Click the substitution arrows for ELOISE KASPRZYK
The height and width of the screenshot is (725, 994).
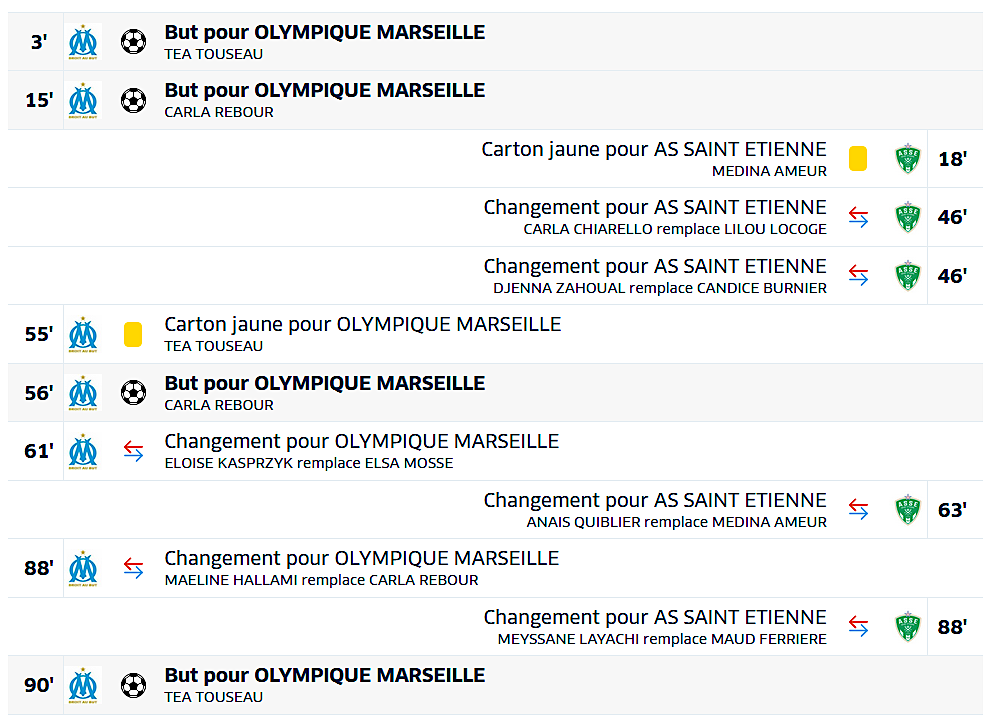click(x=133, y=451)
